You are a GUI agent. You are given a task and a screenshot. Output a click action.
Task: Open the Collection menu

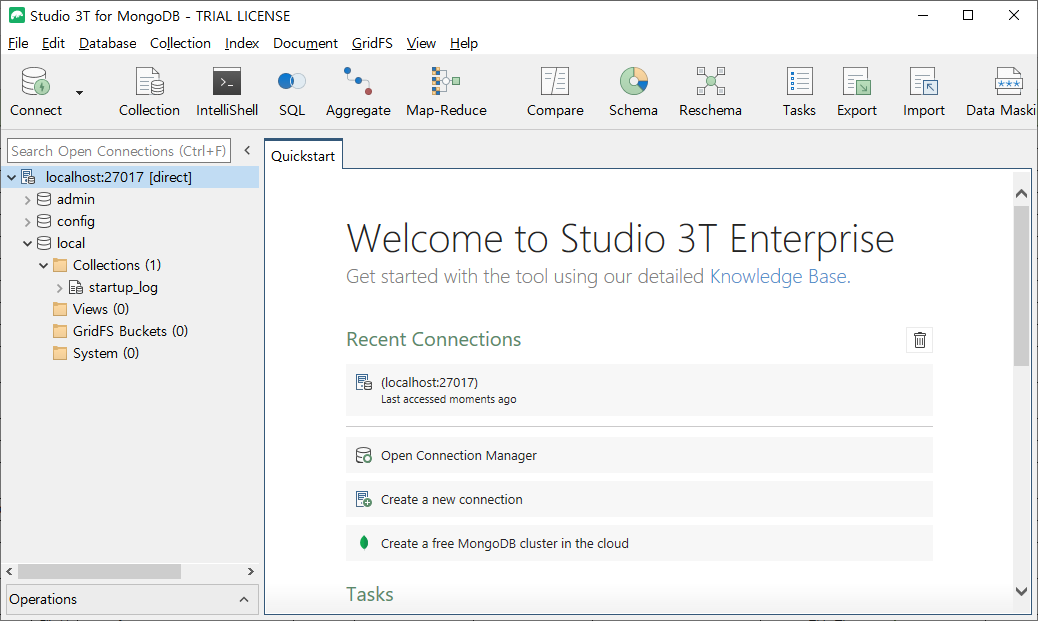coord(180,43)
